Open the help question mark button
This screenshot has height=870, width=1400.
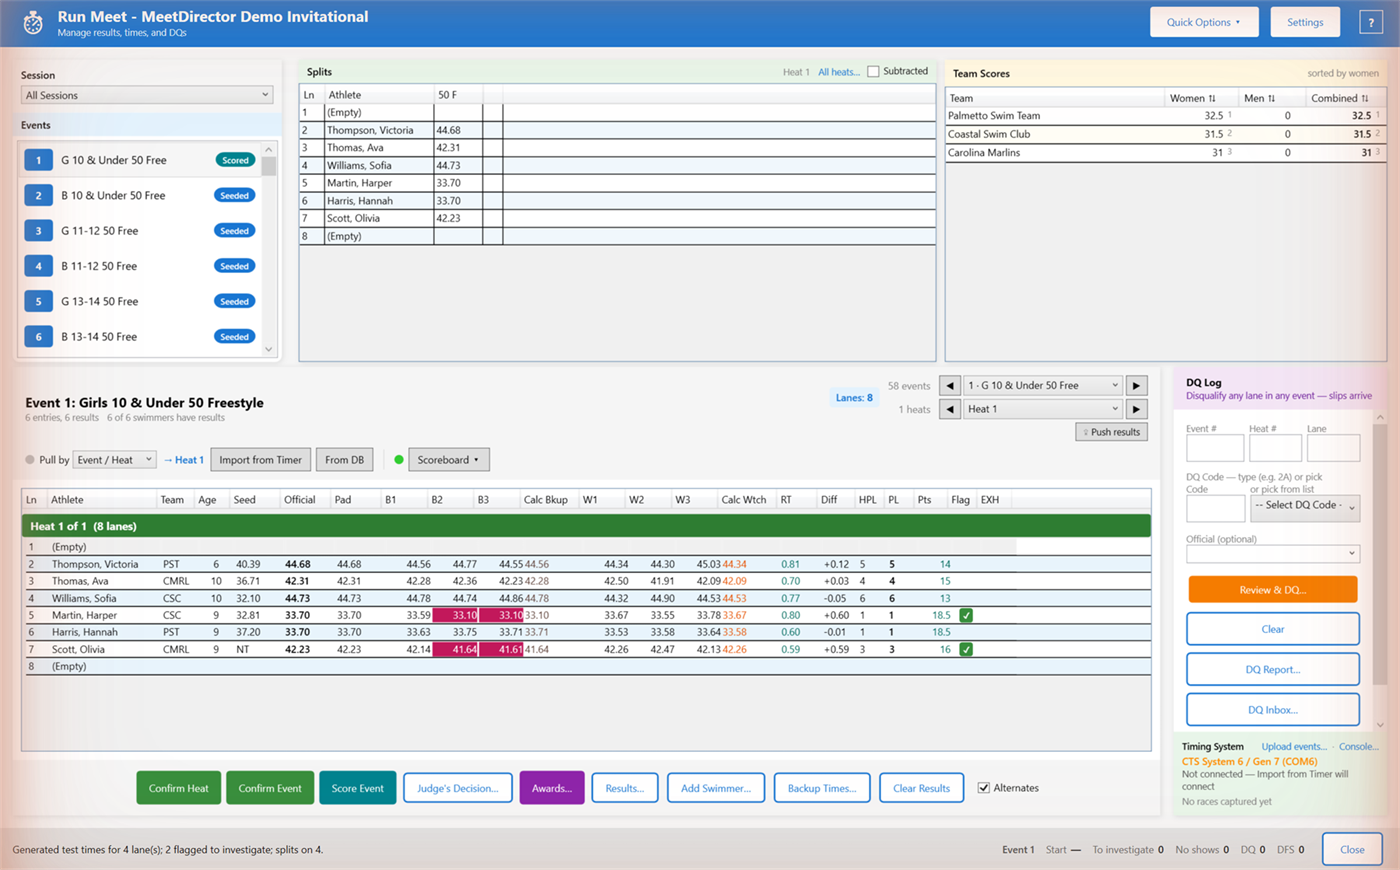pyautogui.click(x=1371, y=22)
